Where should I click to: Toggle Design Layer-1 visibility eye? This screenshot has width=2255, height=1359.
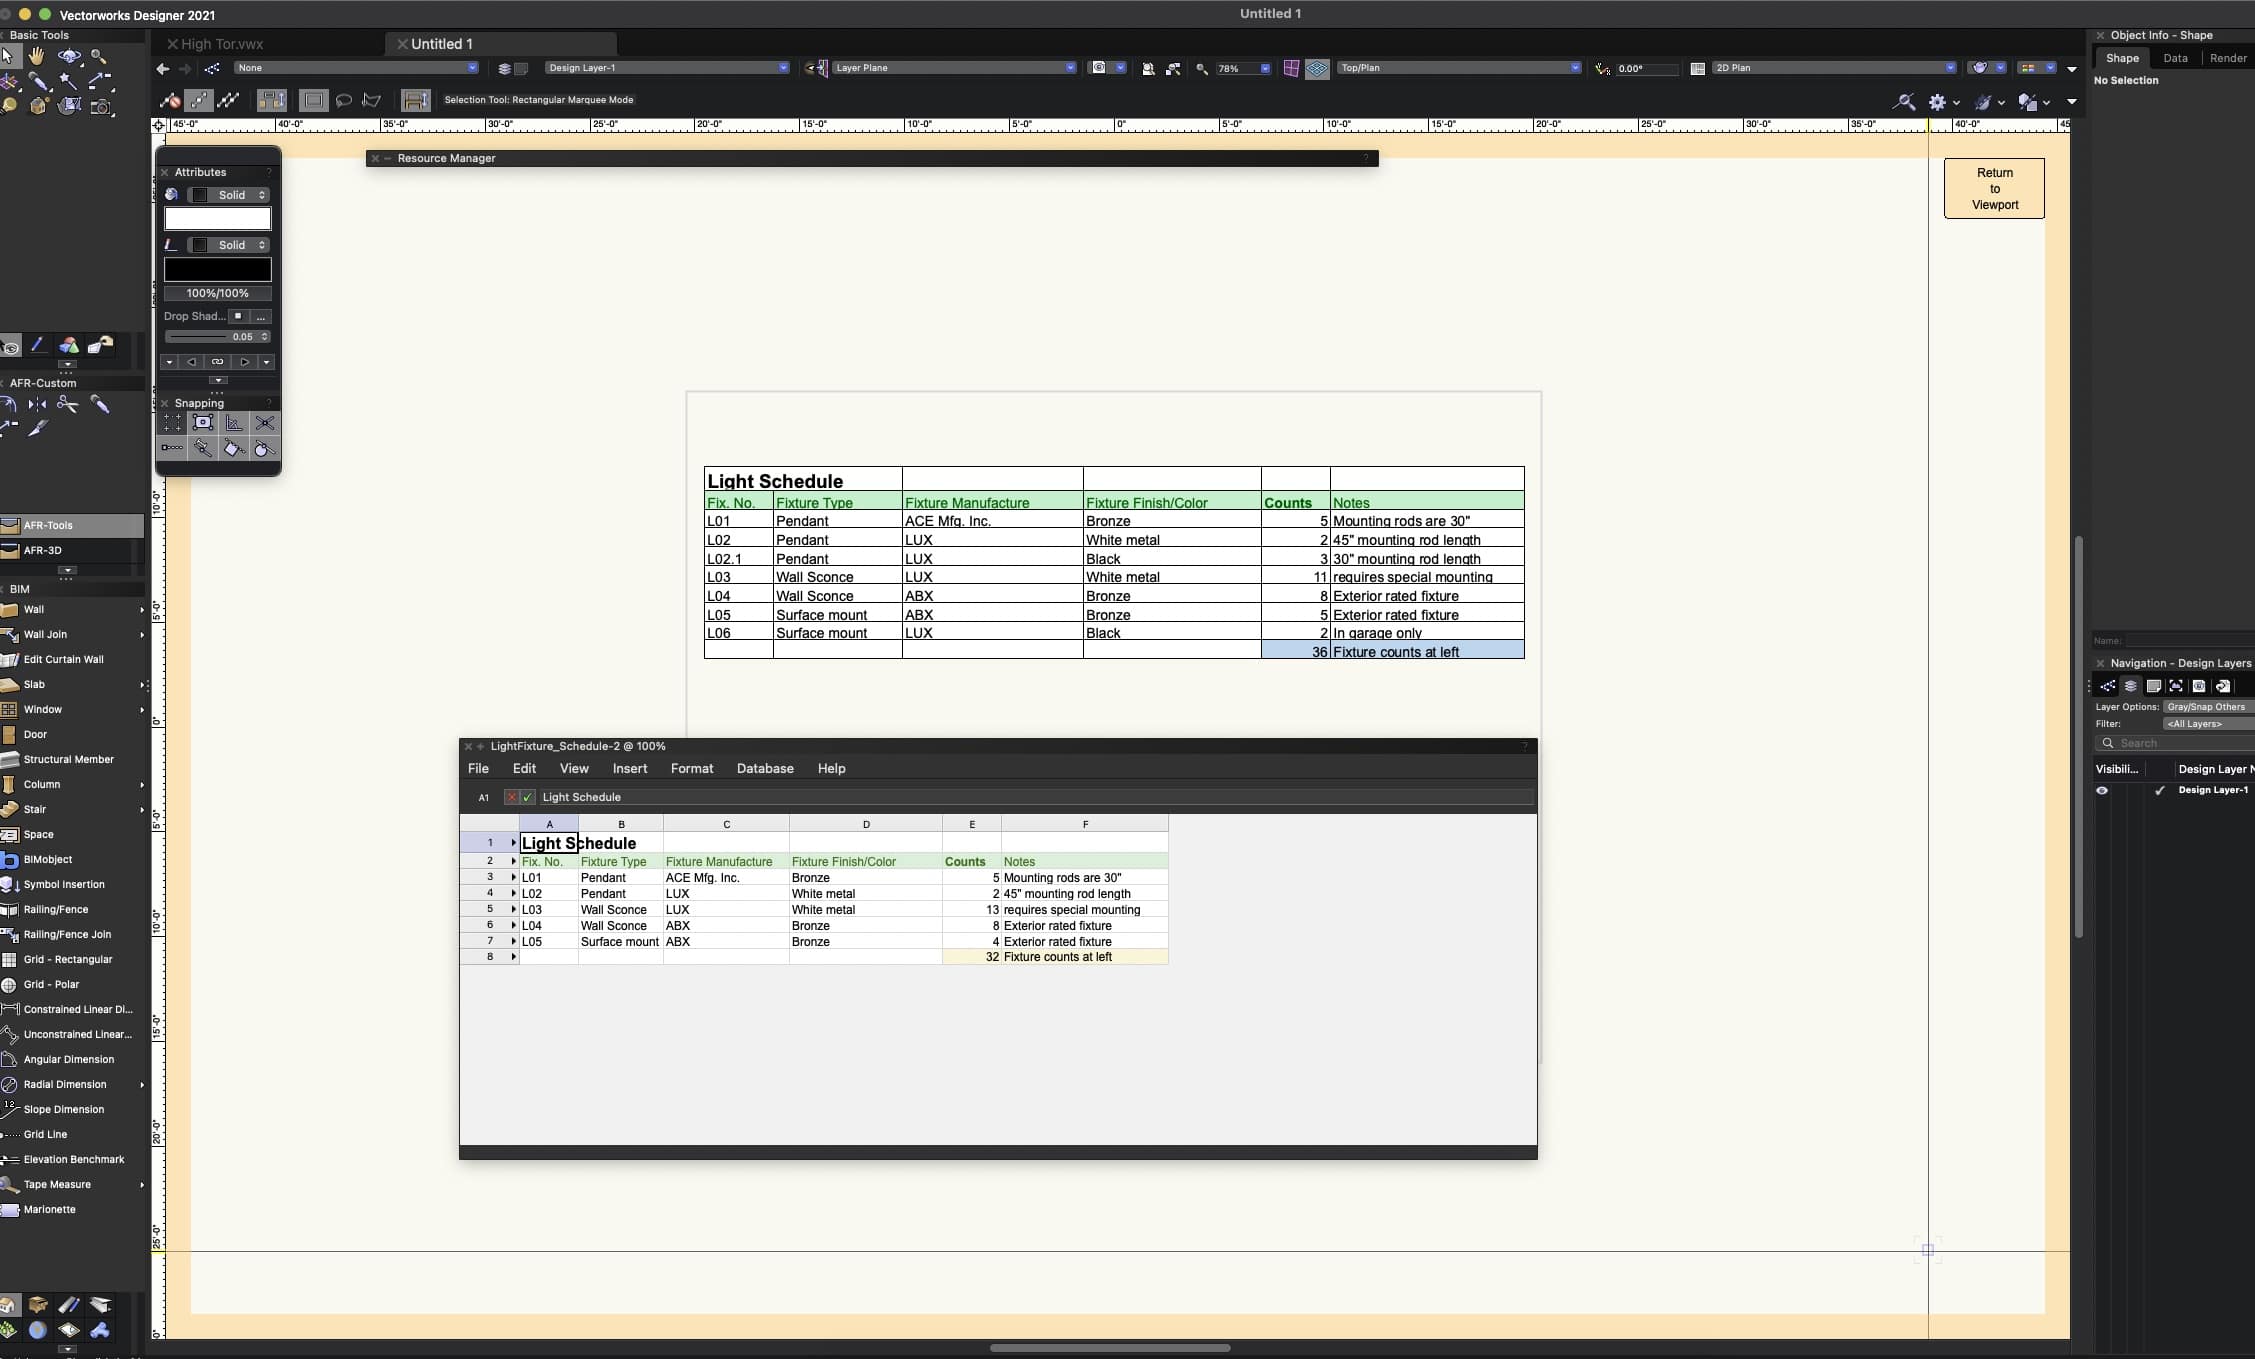[x=2102, y=790]
